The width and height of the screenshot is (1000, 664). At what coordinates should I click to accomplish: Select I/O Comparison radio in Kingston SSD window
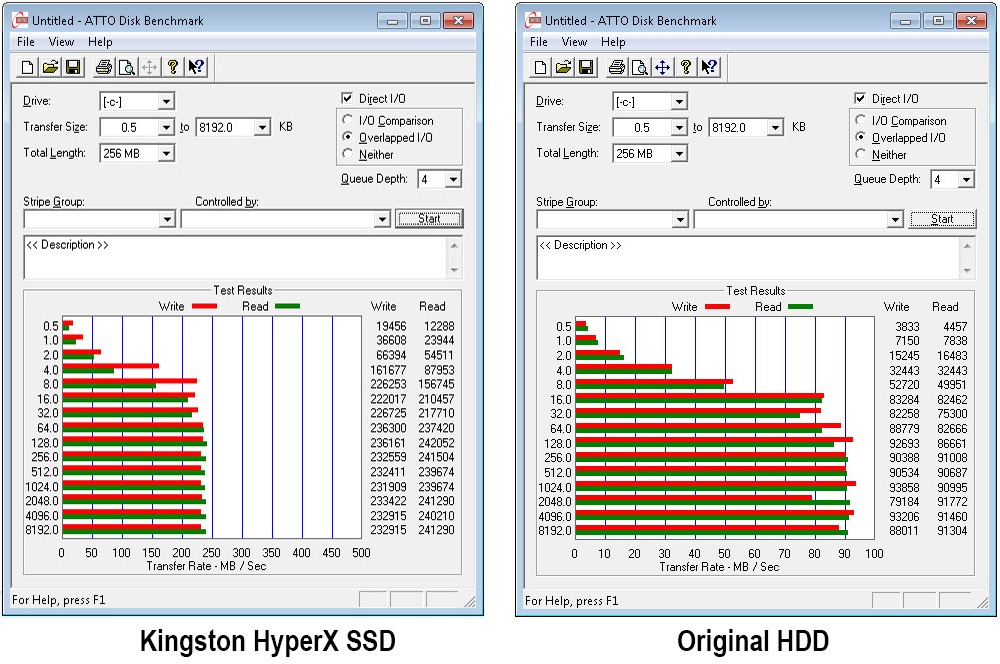[x=348, y=120]
